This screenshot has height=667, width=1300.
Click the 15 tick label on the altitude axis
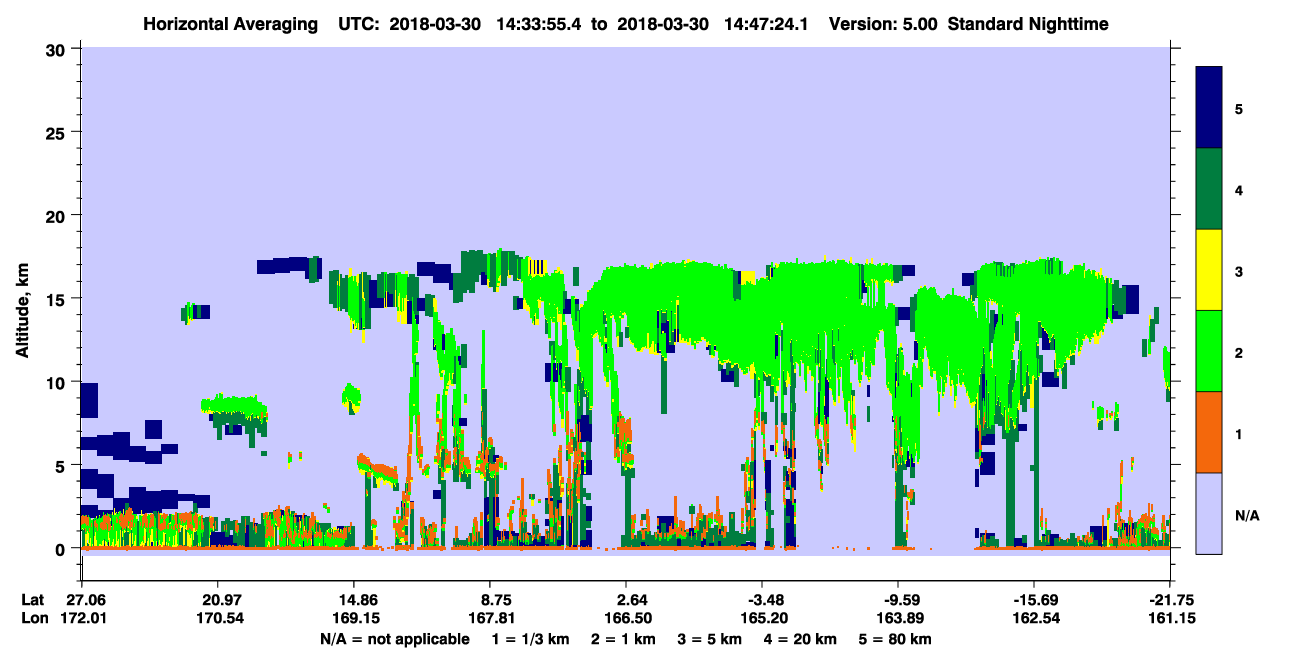click(x=59, y=299)
